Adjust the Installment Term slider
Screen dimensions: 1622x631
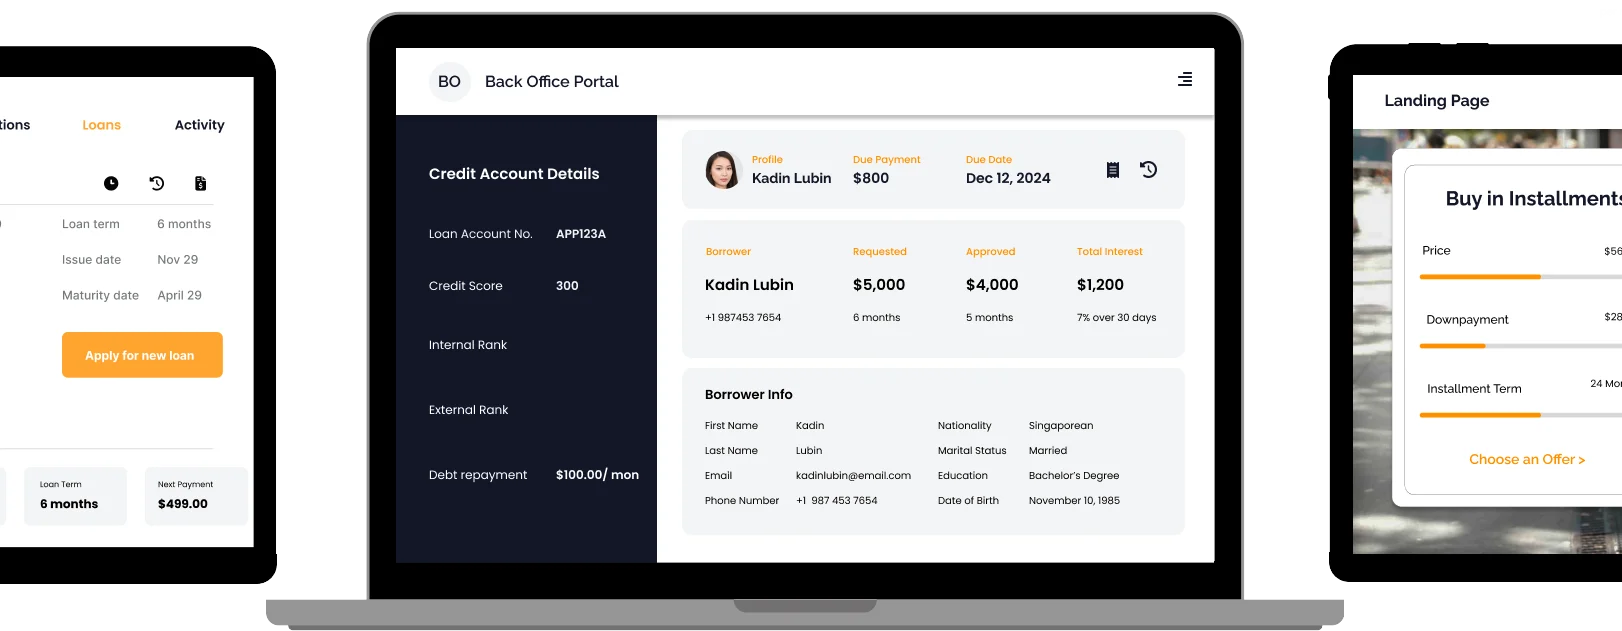[1540, 415]
